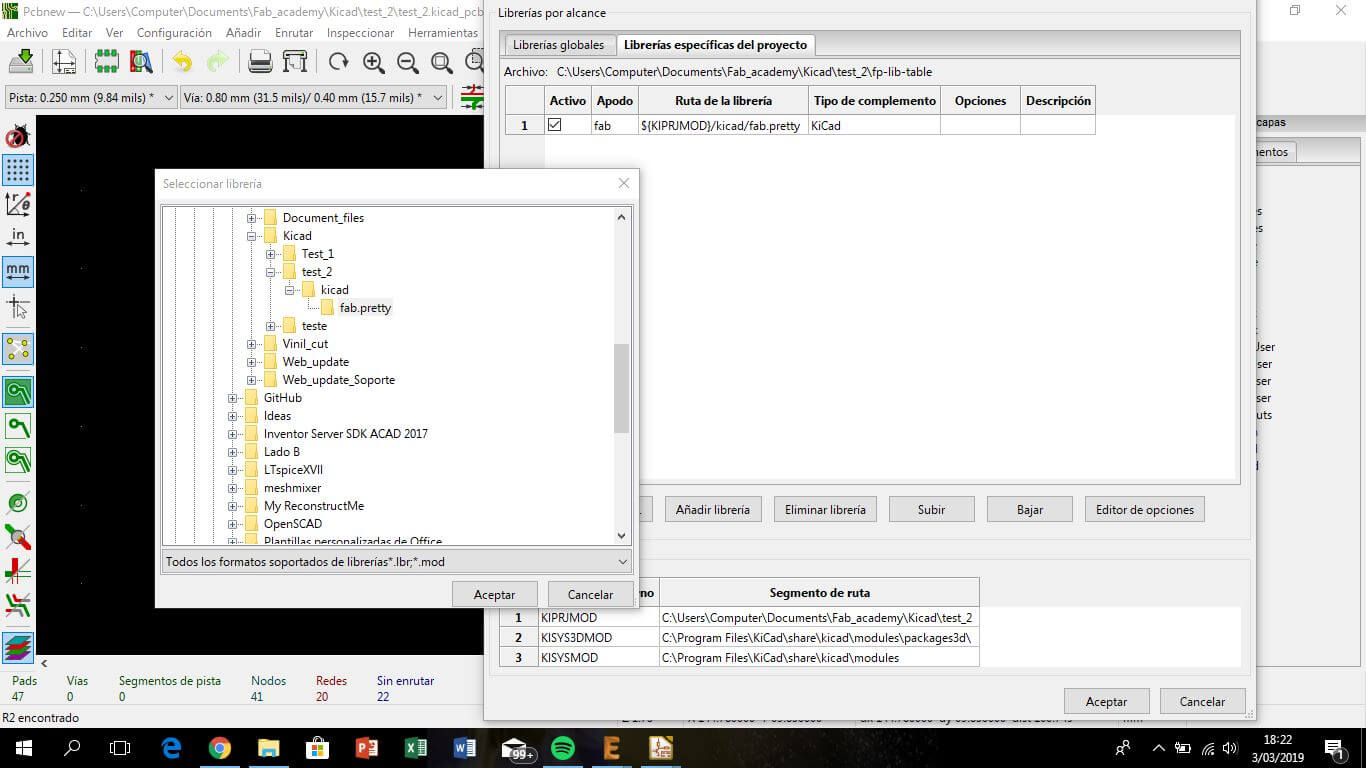Click the Redraw view icon
This screenshot has width=1366, height=768.
[x=339, y=62]
